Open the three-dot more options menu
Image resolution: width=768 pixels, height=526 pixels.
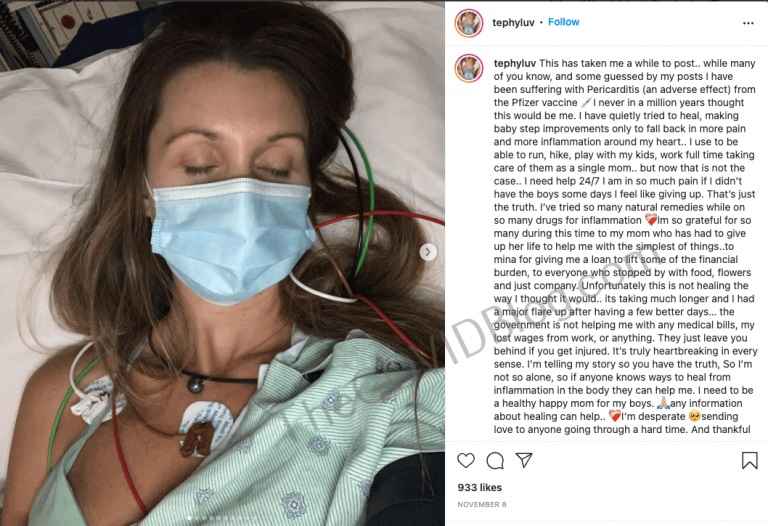coord(748,23)
